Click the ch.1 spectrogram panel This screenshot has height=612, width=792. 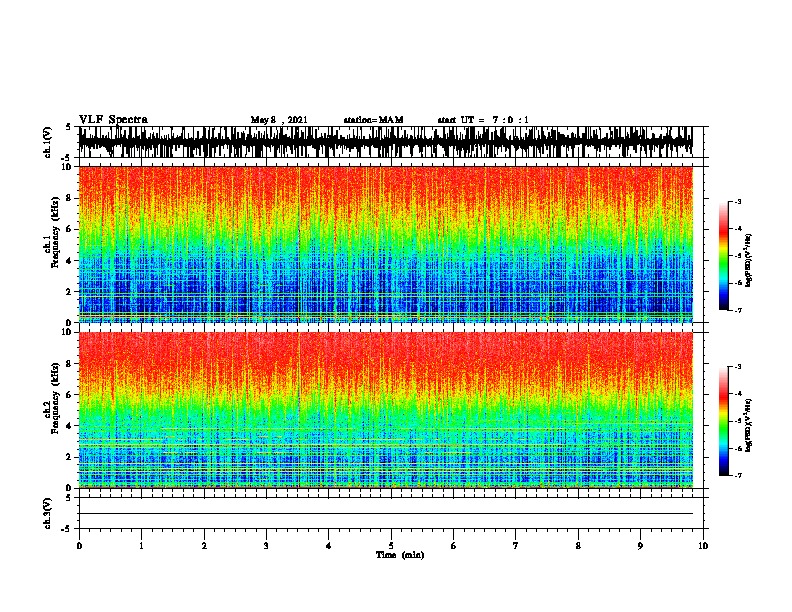386,244
